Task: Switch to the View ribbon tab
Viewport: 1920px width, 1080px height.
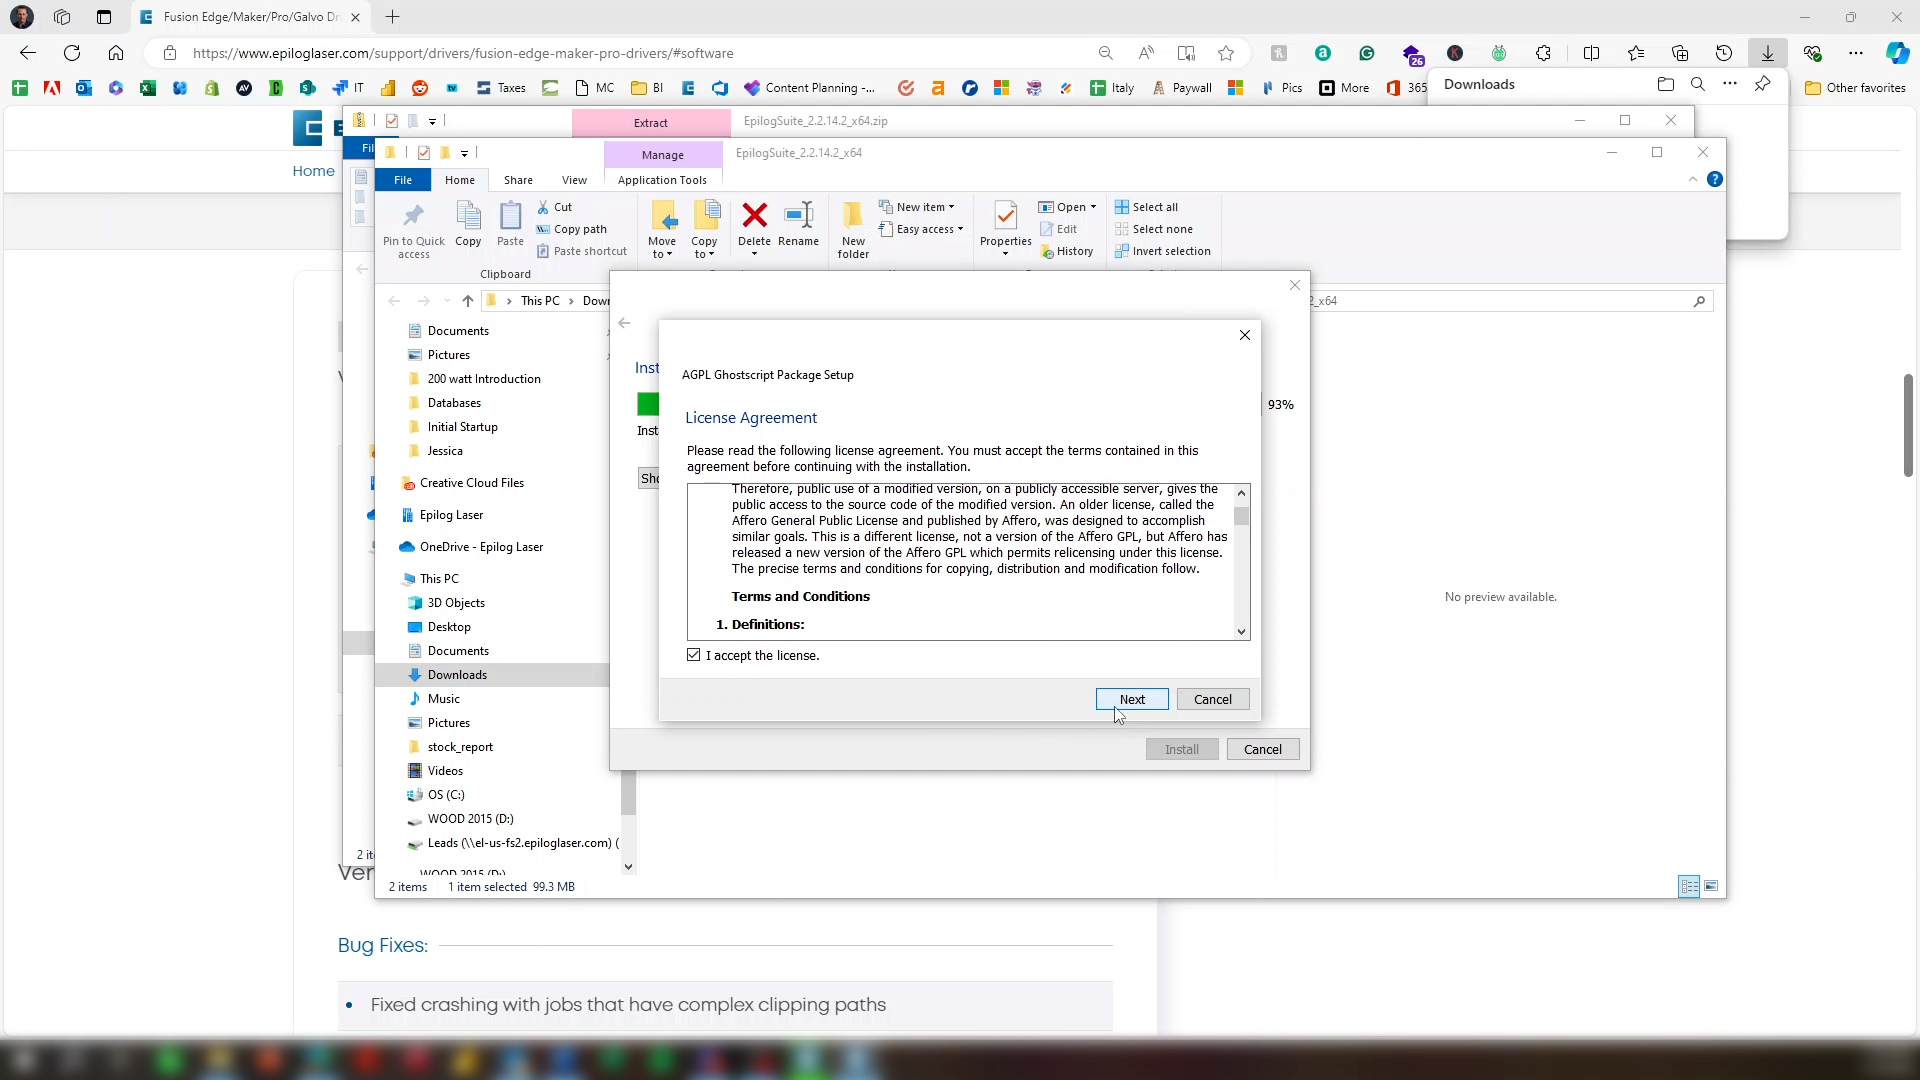Action: tap(574, 180)
